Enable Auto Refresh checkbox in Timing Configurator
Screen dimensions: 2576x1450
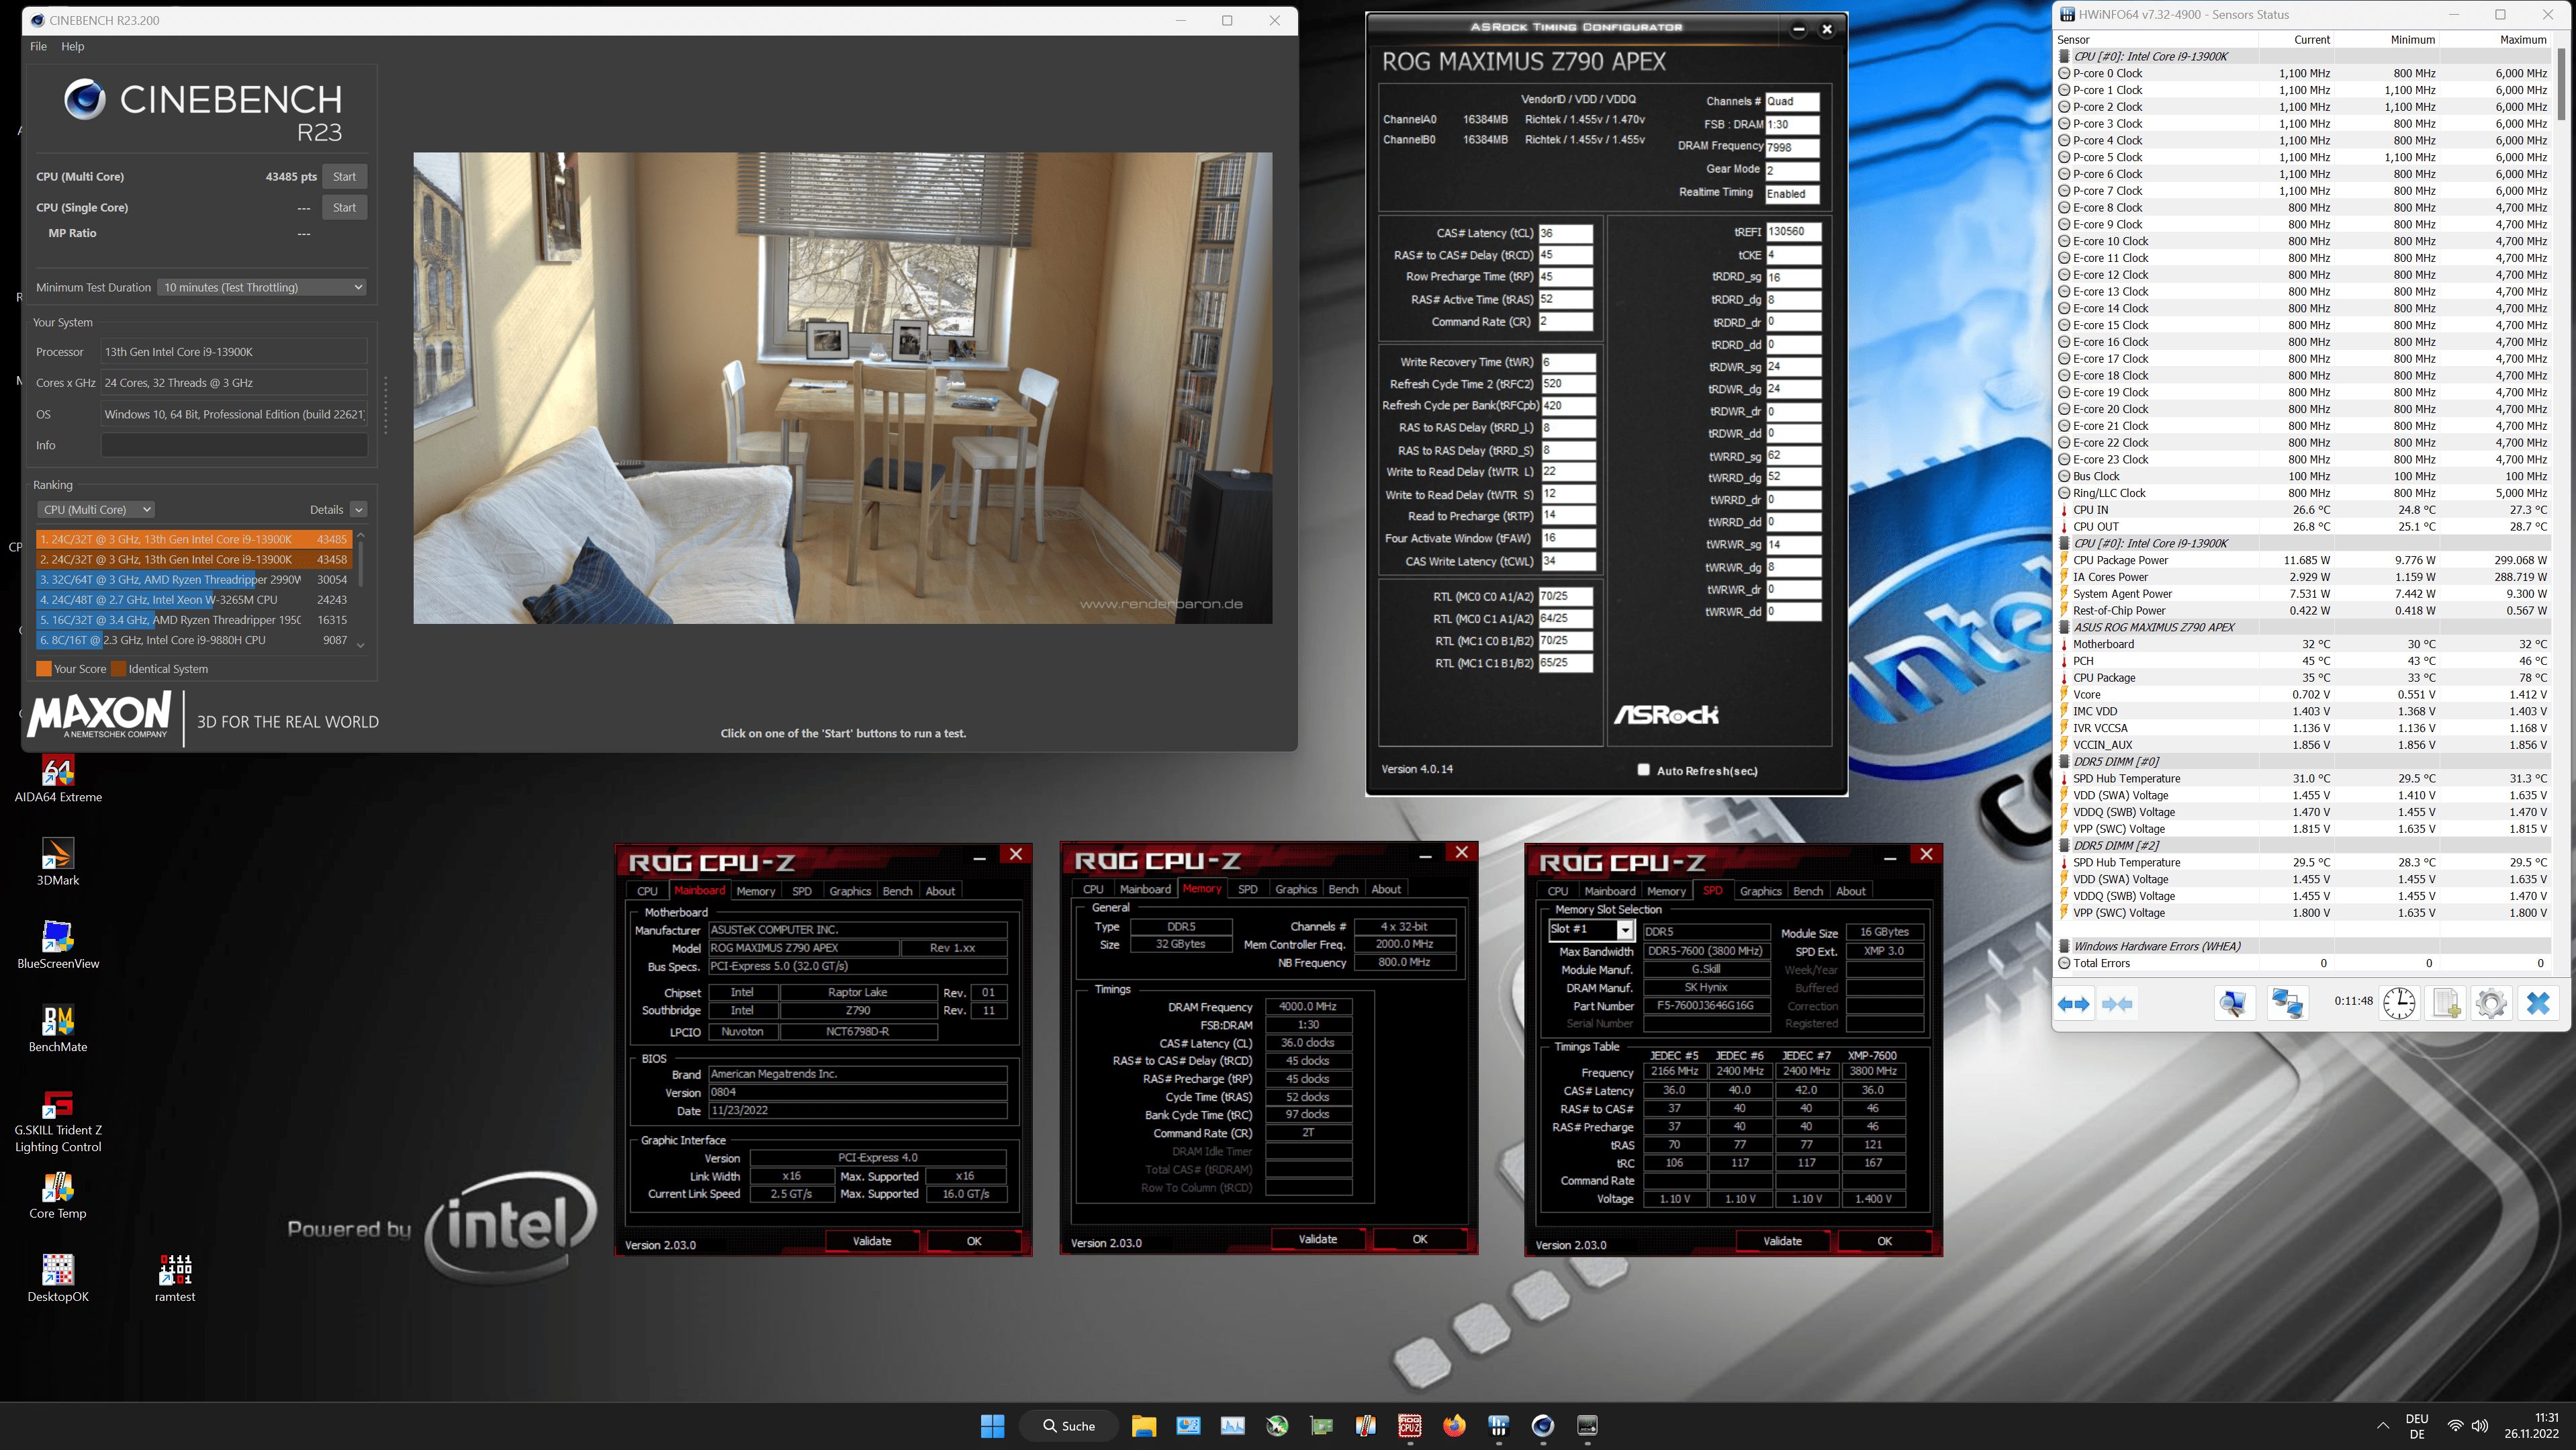1643,769
